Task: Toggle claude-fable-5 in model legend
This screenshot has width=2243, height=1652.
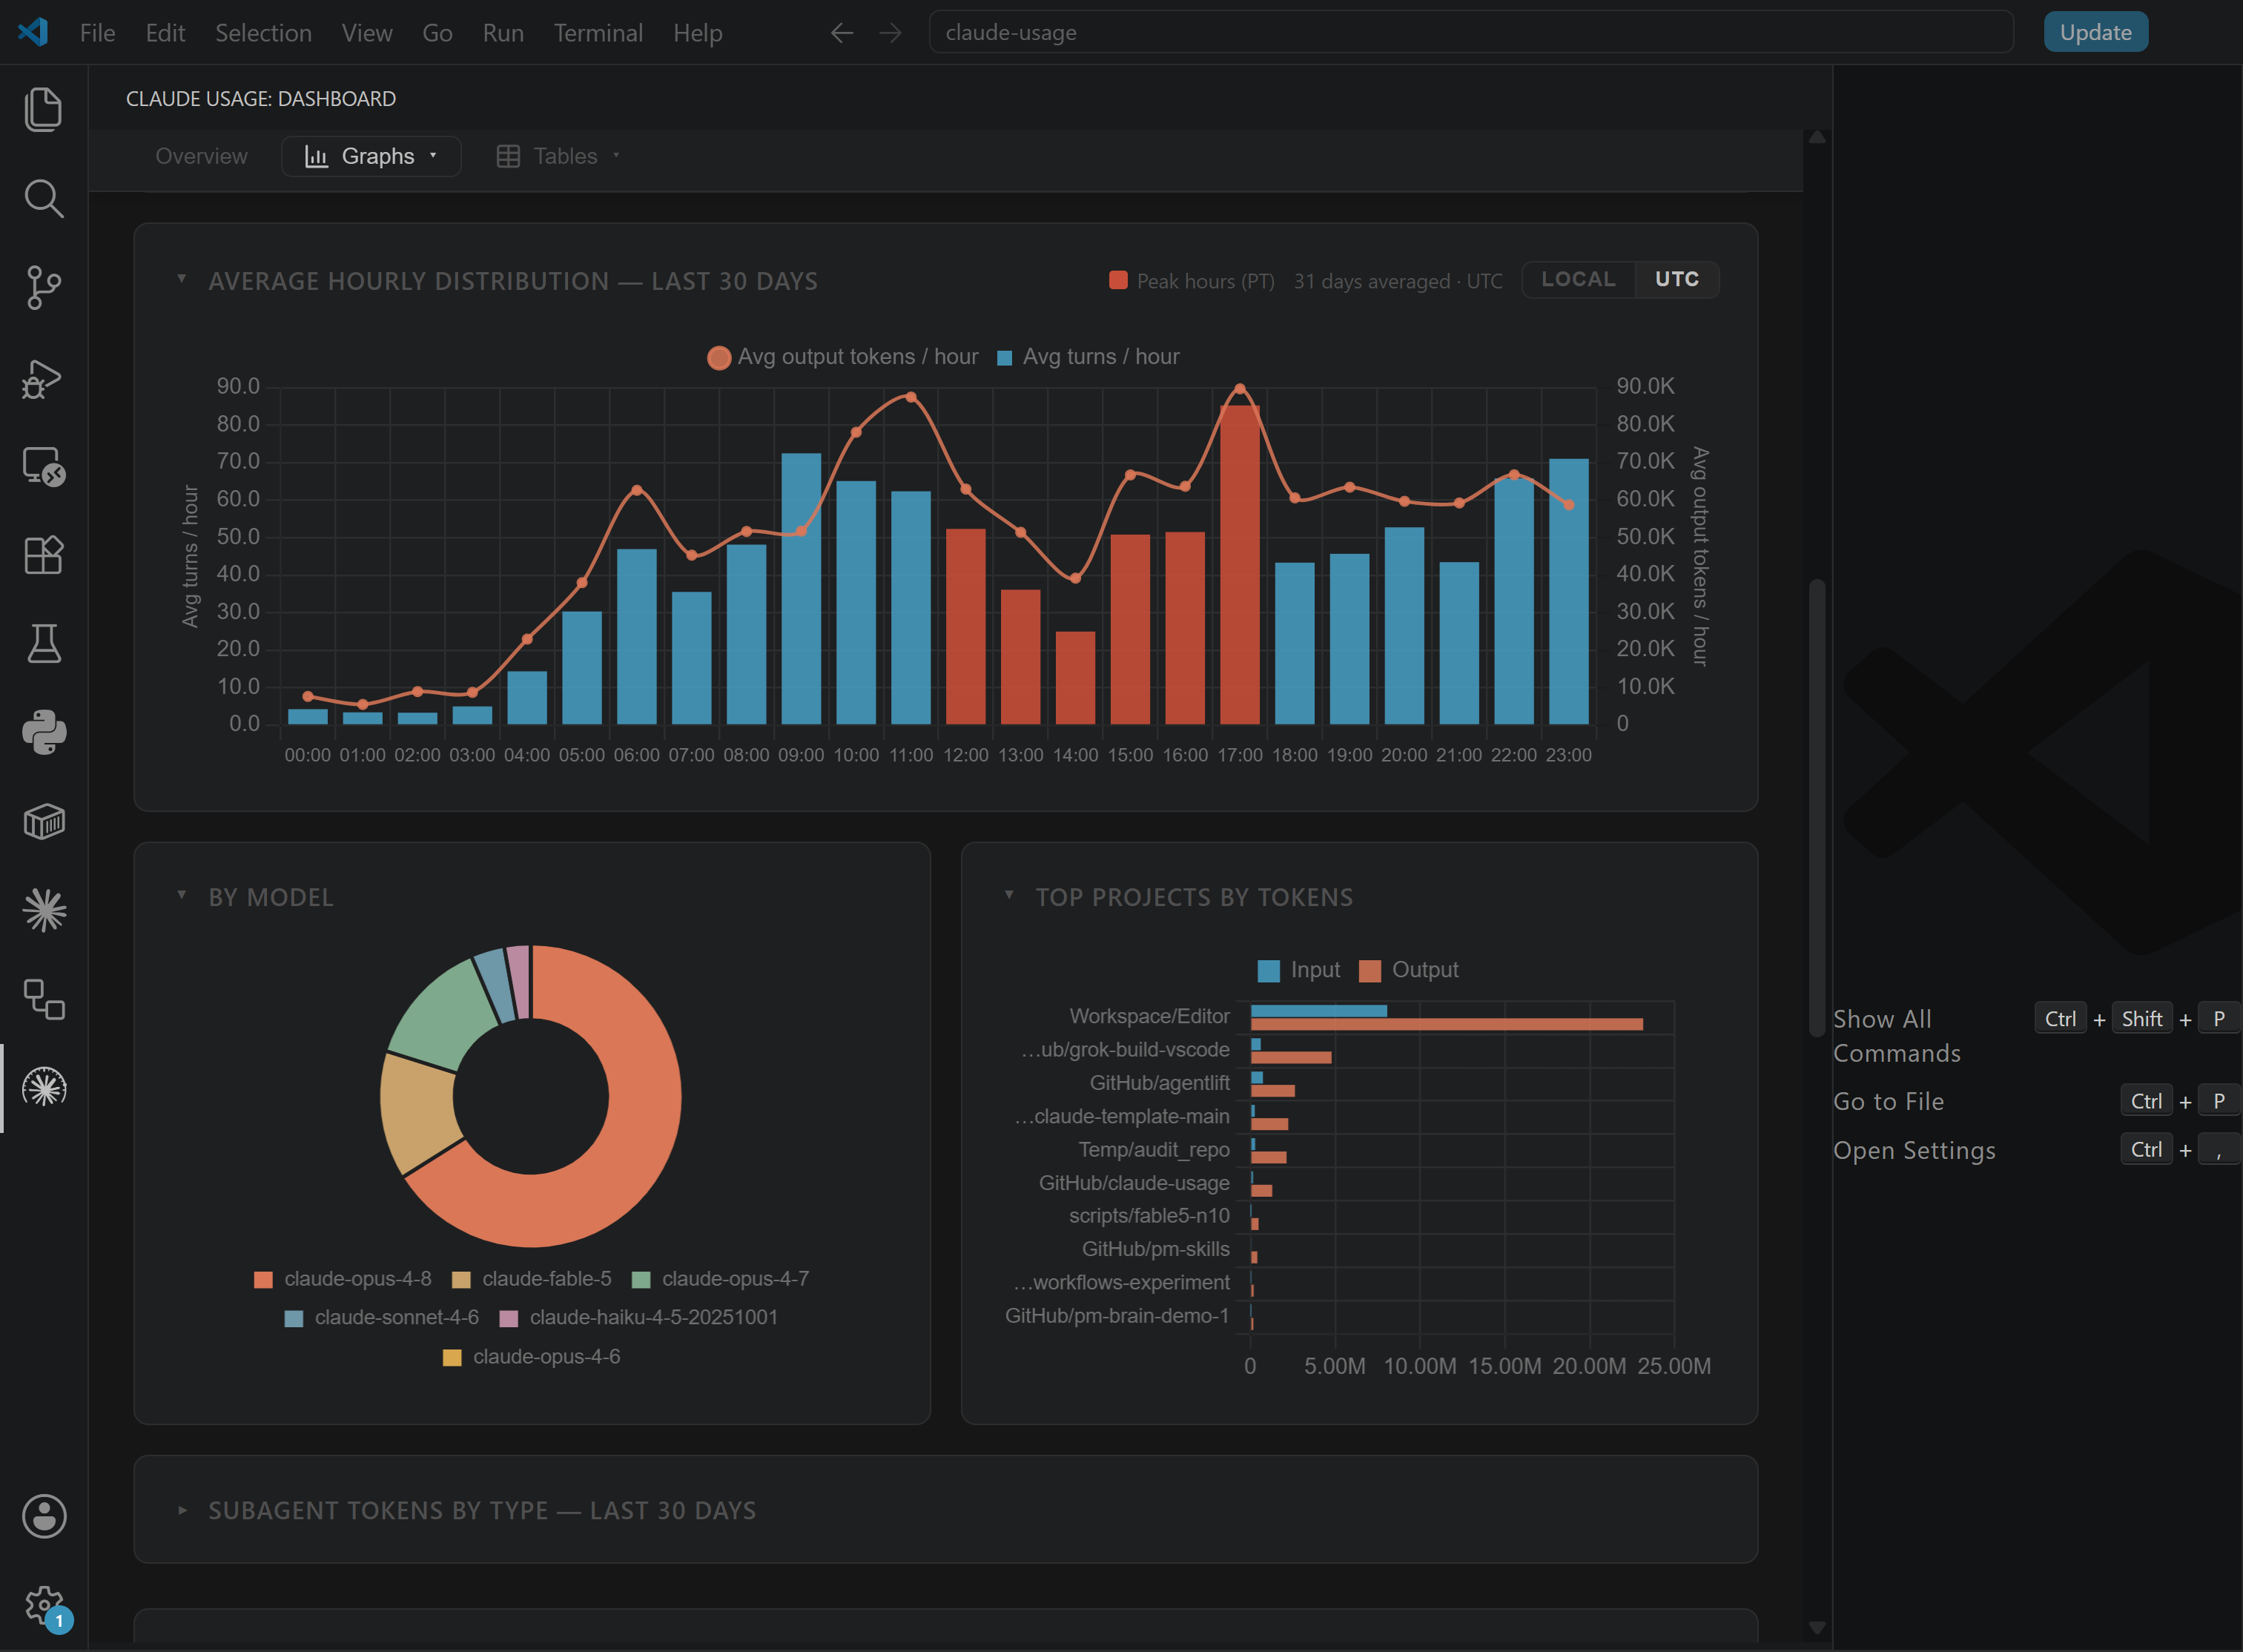Action: tap(532, 1279)
